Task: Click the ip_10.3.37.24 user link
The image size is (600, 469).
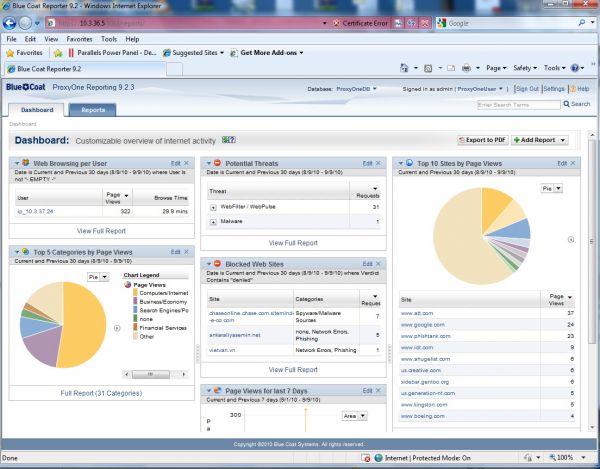Action: tap(36, 212)
